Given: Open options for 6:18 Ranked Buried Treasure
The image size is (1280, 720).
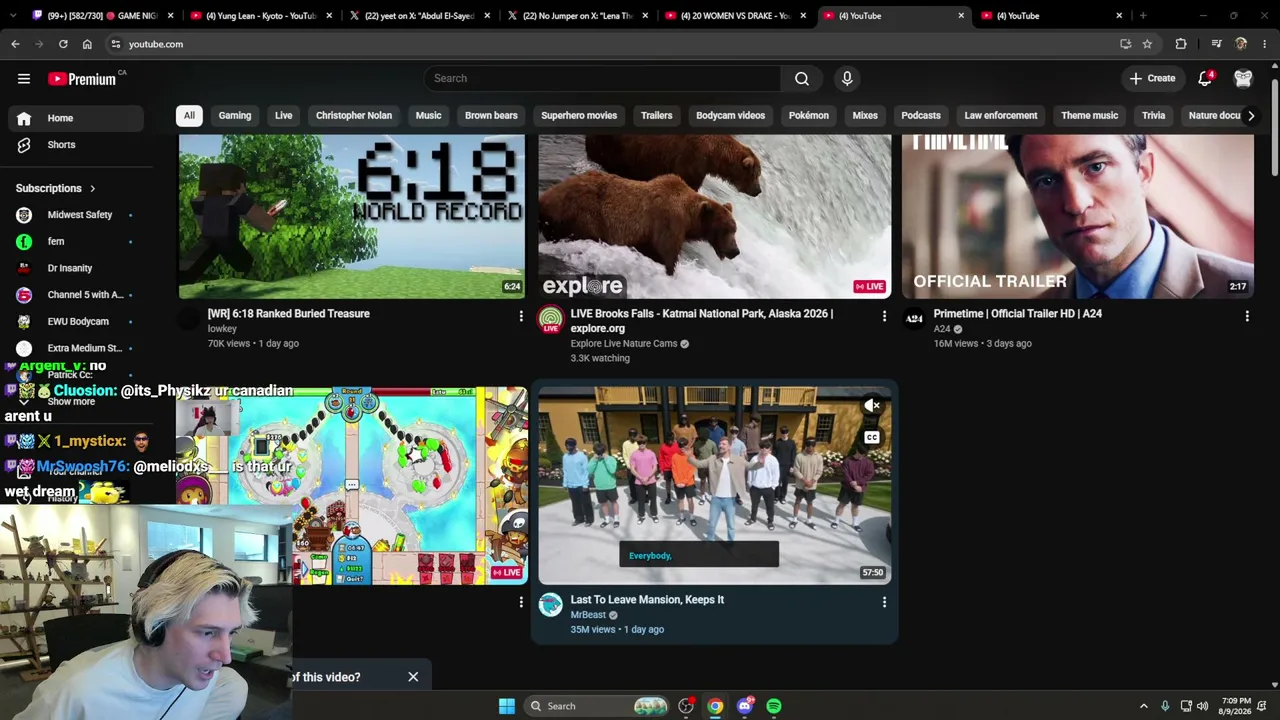Looking at the screenshot, I should tap(521, 316).
